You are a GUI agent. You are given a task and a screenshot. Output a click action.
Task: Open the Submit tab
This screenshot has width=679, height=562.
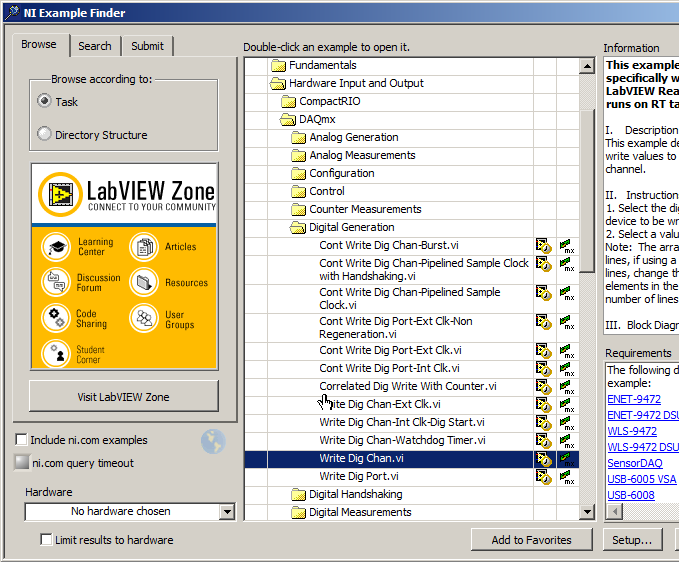tap(147, 46)
